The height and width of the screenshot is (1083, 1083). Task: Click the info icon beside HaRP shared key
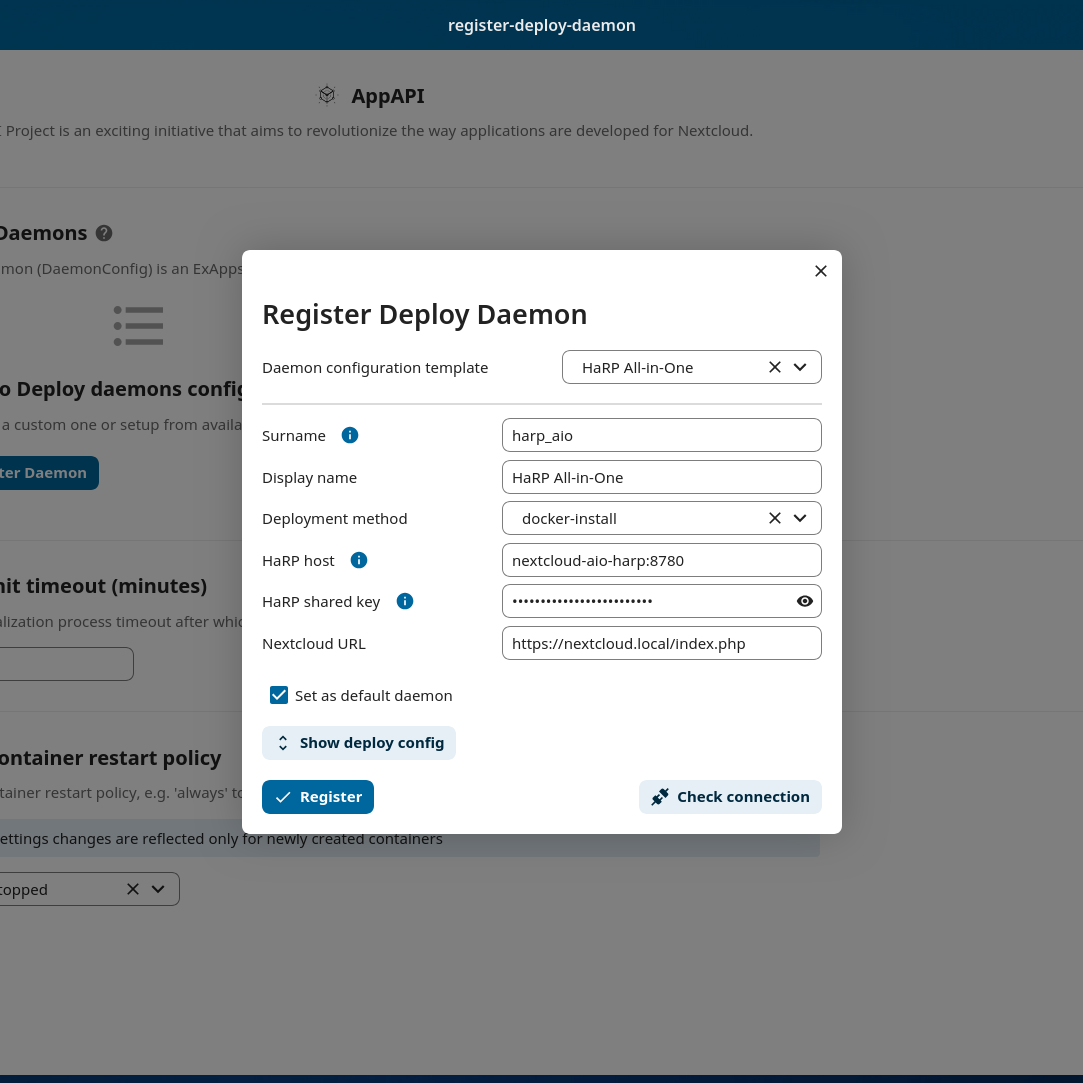tap(405, 601)
